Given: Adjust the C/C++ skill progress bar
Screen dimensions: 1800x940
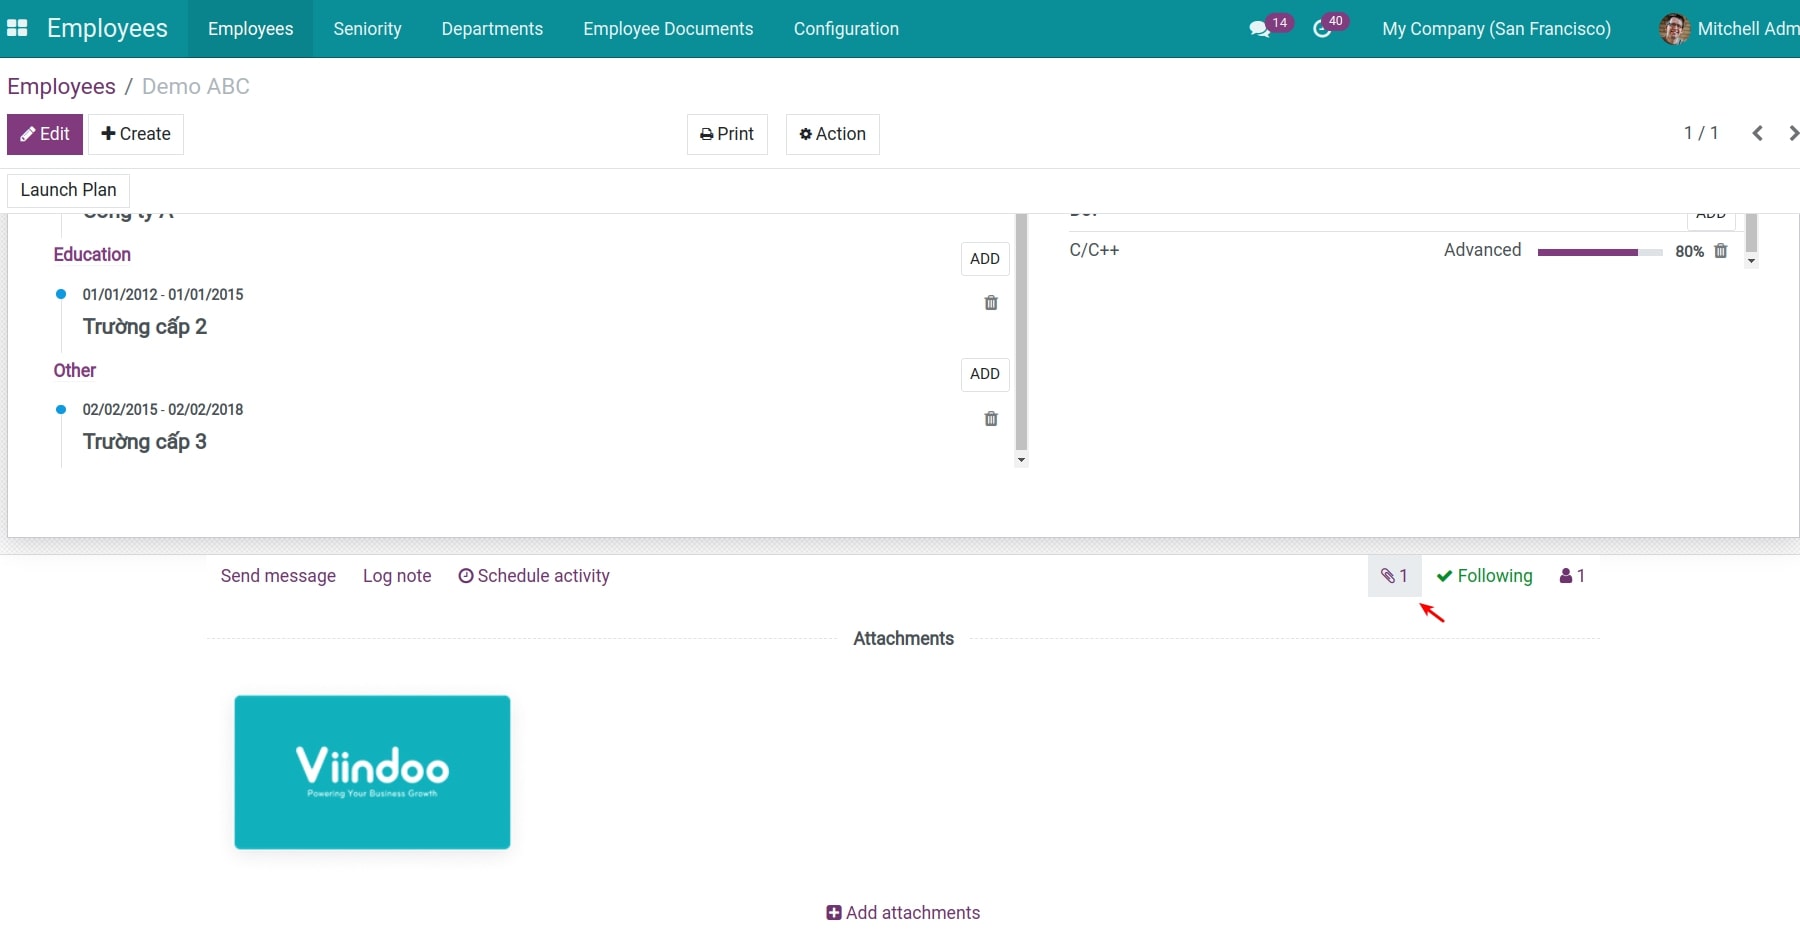Looking at the screenshot, I should (1598, 252).
